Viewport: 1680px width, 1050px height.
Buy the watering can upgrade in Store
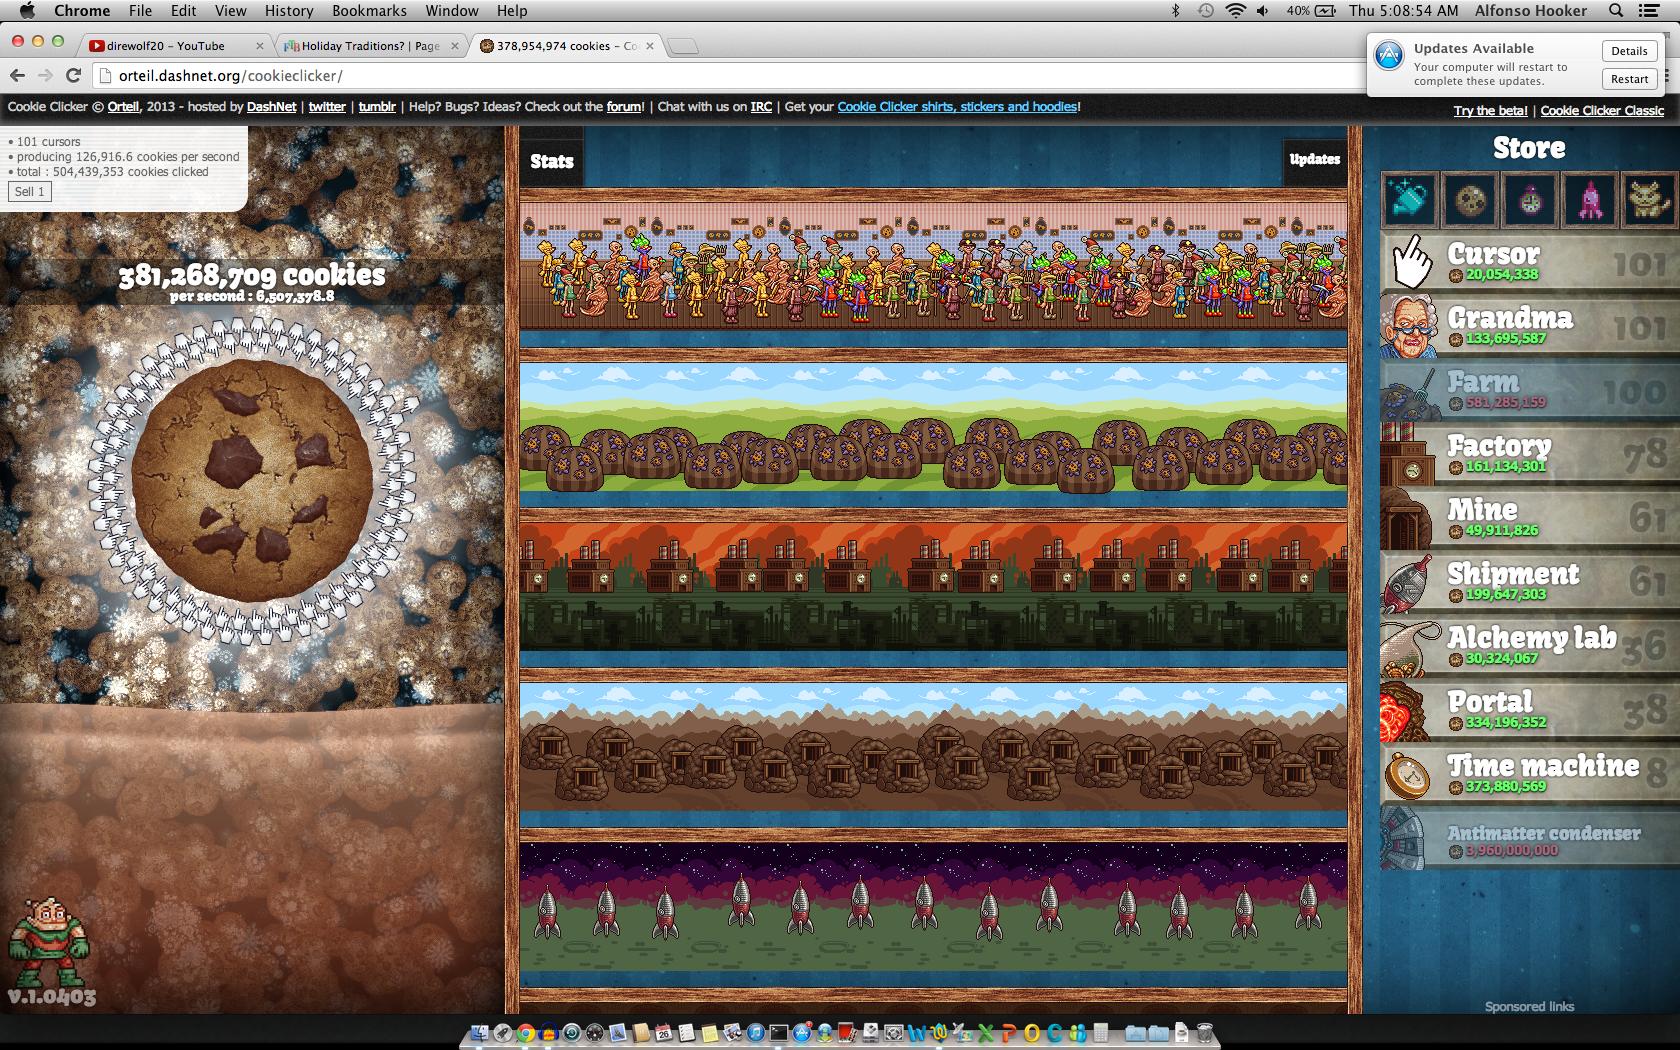click(x=1410, y=198)
